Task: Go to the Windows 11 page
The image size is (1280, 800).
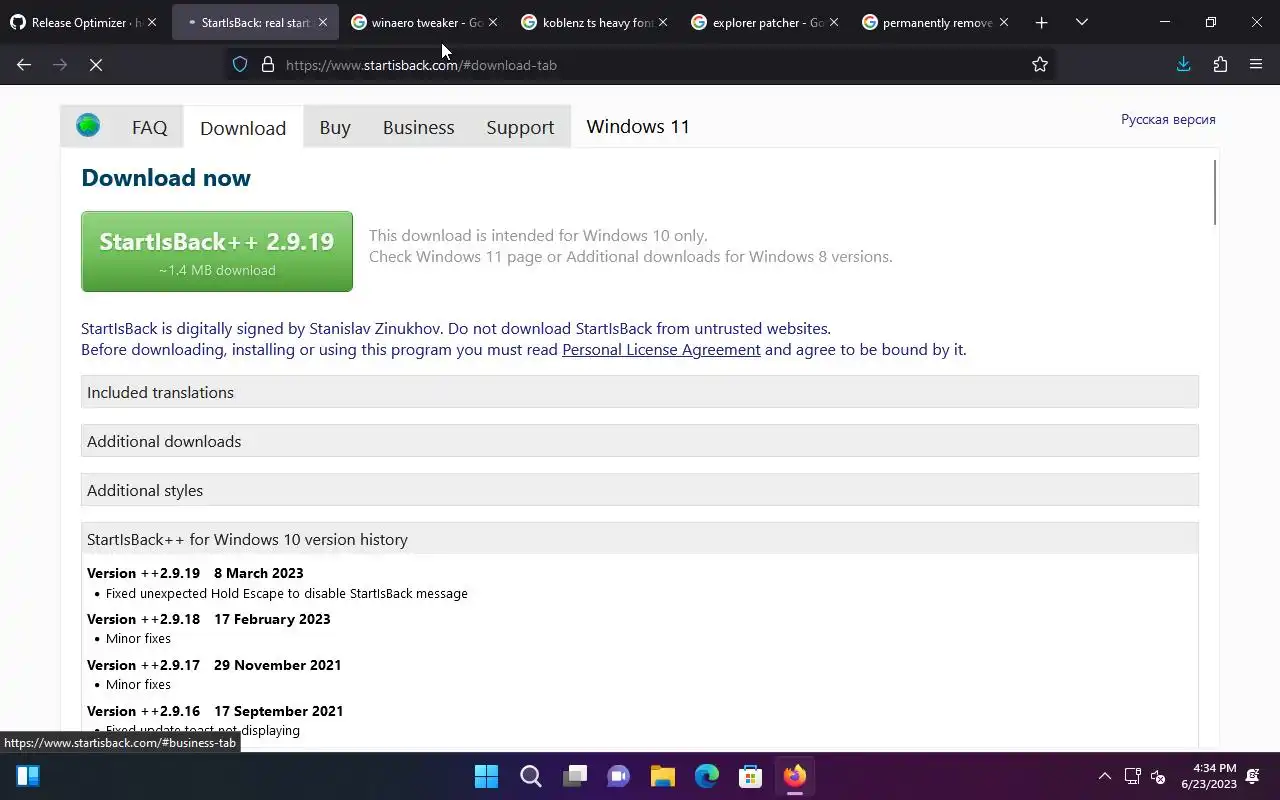Action: [x=638, y=126]
